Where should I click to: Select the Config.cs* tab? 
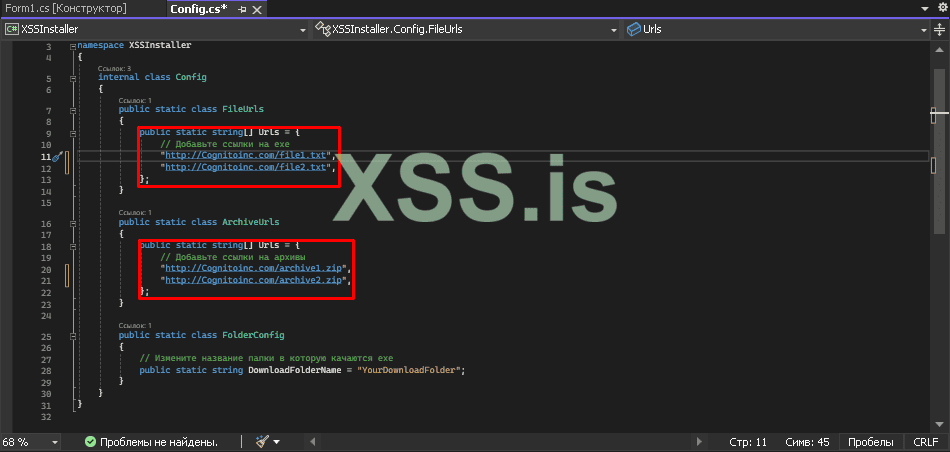pos(199,9)
